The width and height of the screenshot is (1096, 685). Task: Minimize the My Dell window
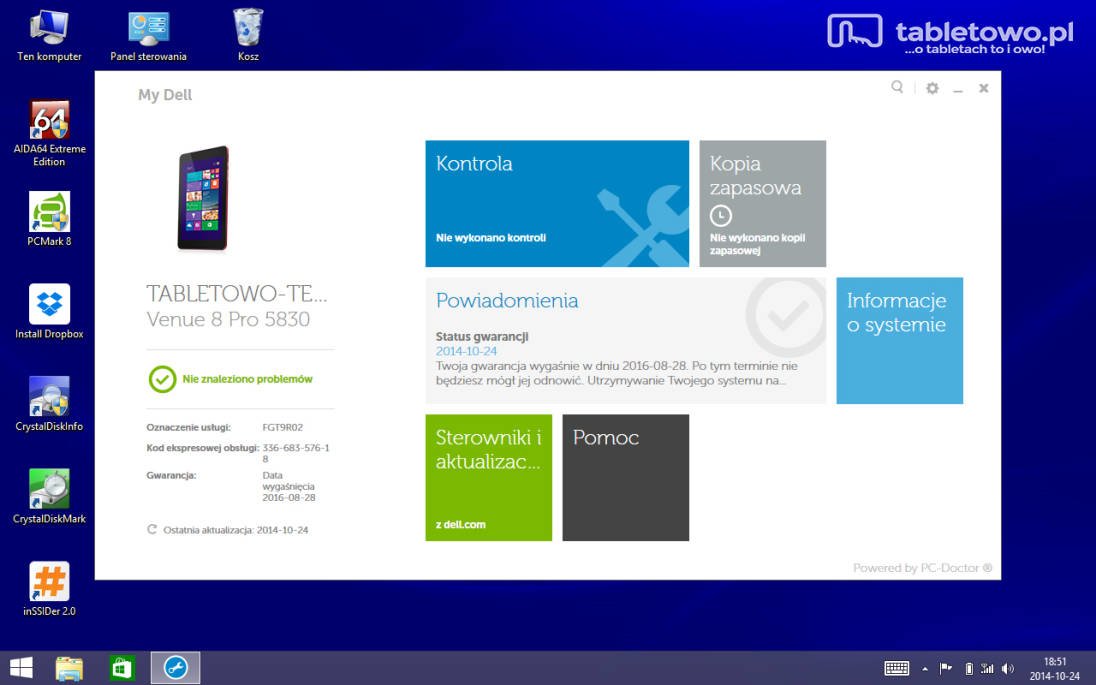pos(958,89)
